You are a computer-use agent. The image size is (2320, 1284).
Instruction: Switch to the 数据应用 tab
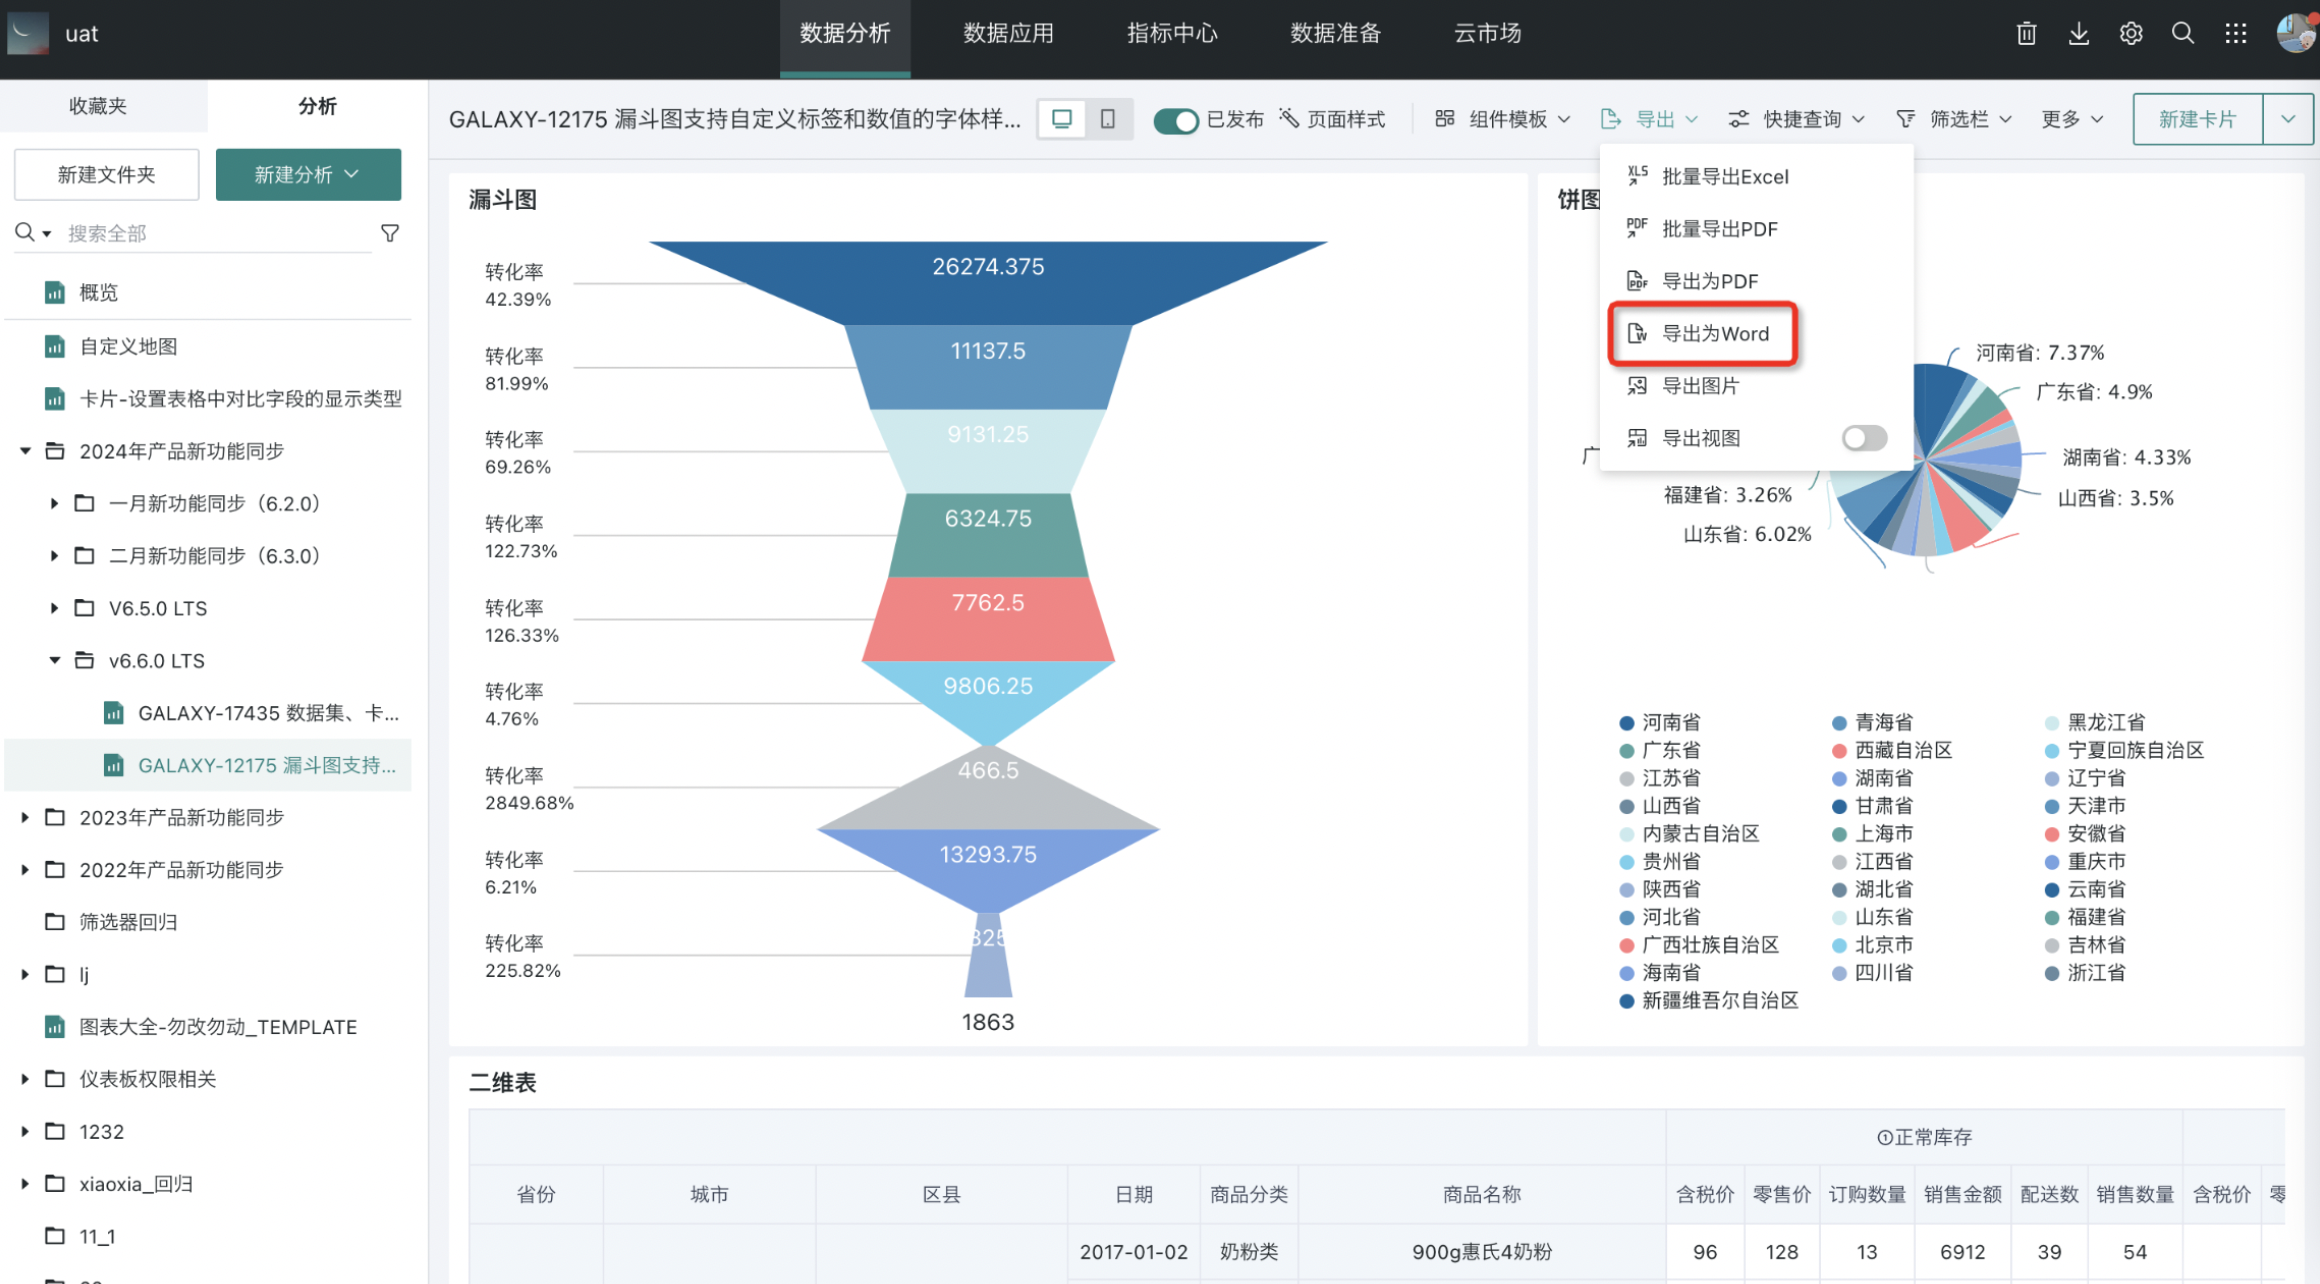(1008, 33)
